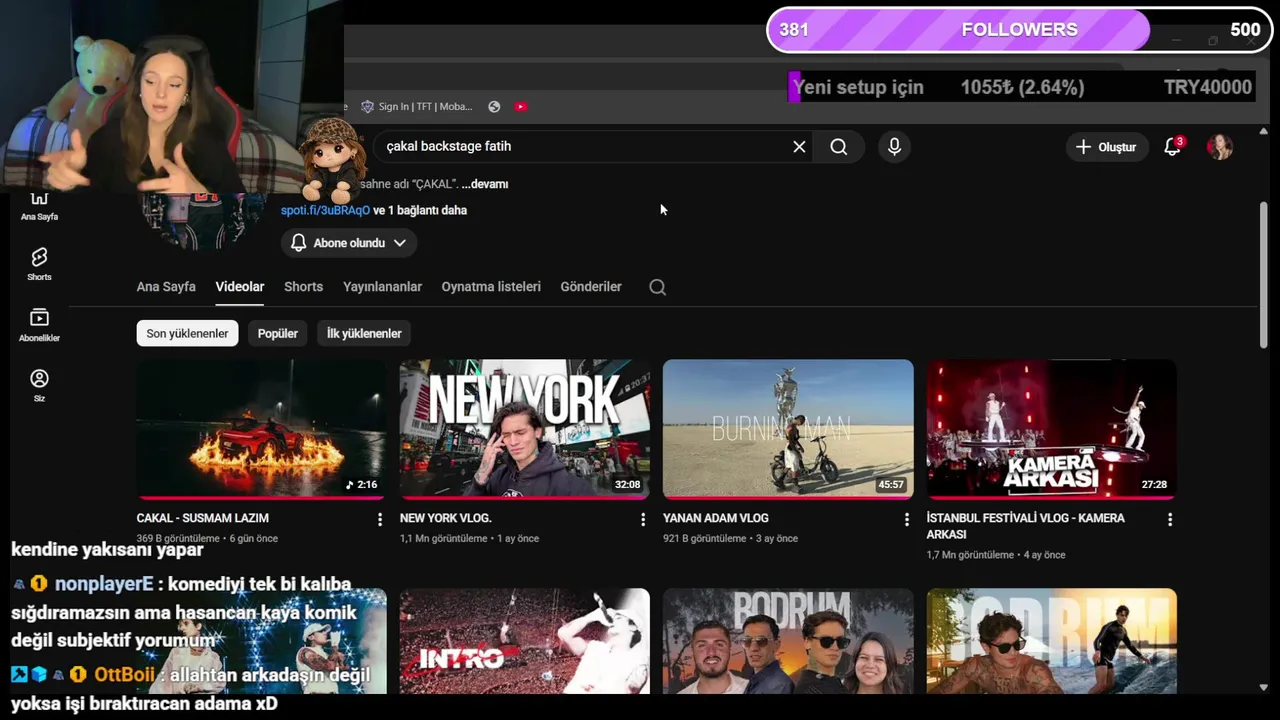
Task: Click the İSTANBUL FESTİVALİ VLOG - KAMERA ARKASI title
Action: tap(1026, 526)
